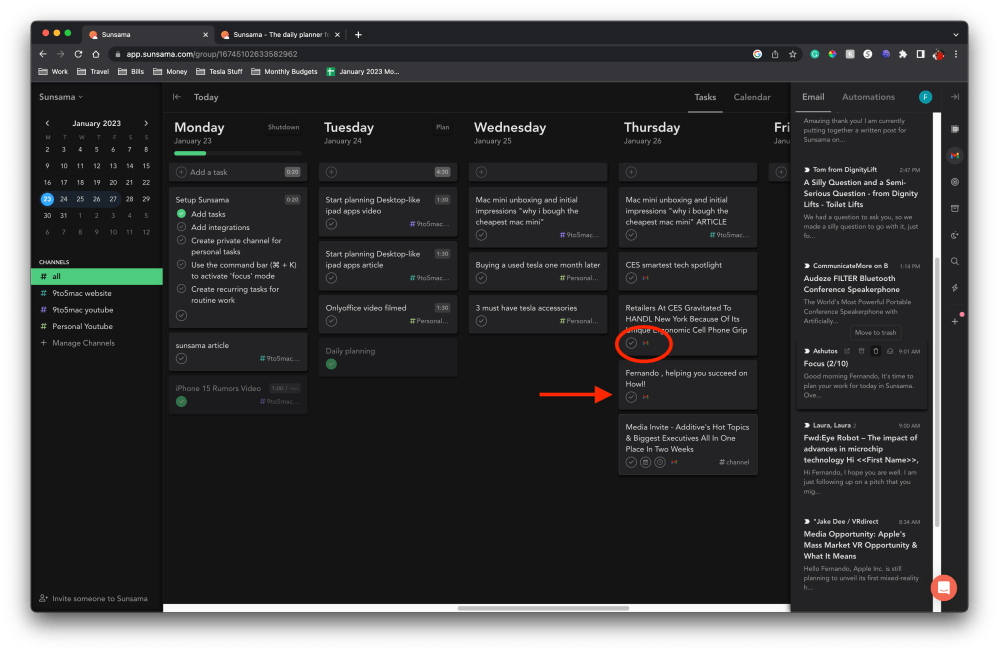This screenshot has width=999, height=653.
Task: Click the plus icon in right sidebar
Action: (955, 321)
